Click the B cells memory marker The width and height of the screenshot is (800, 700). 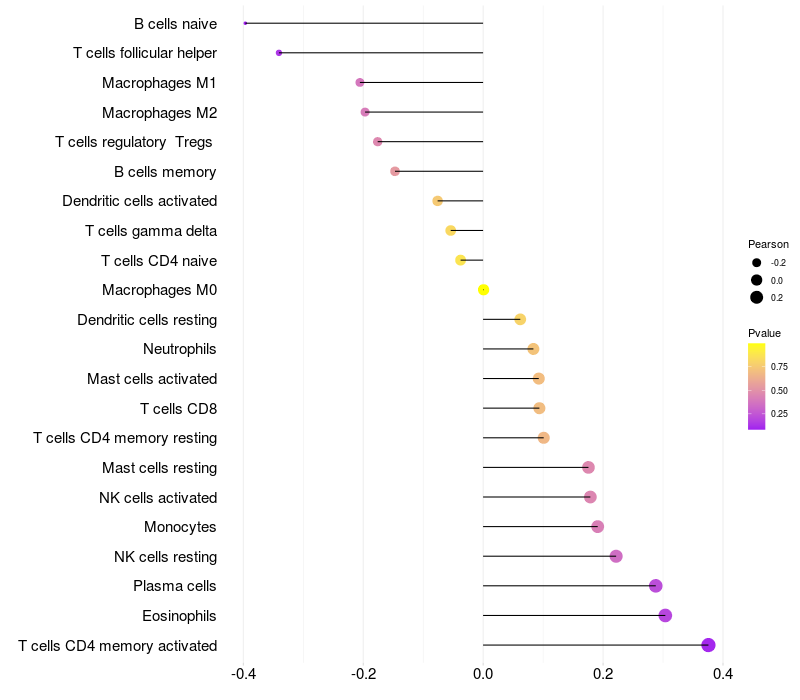tap(395, 171)
